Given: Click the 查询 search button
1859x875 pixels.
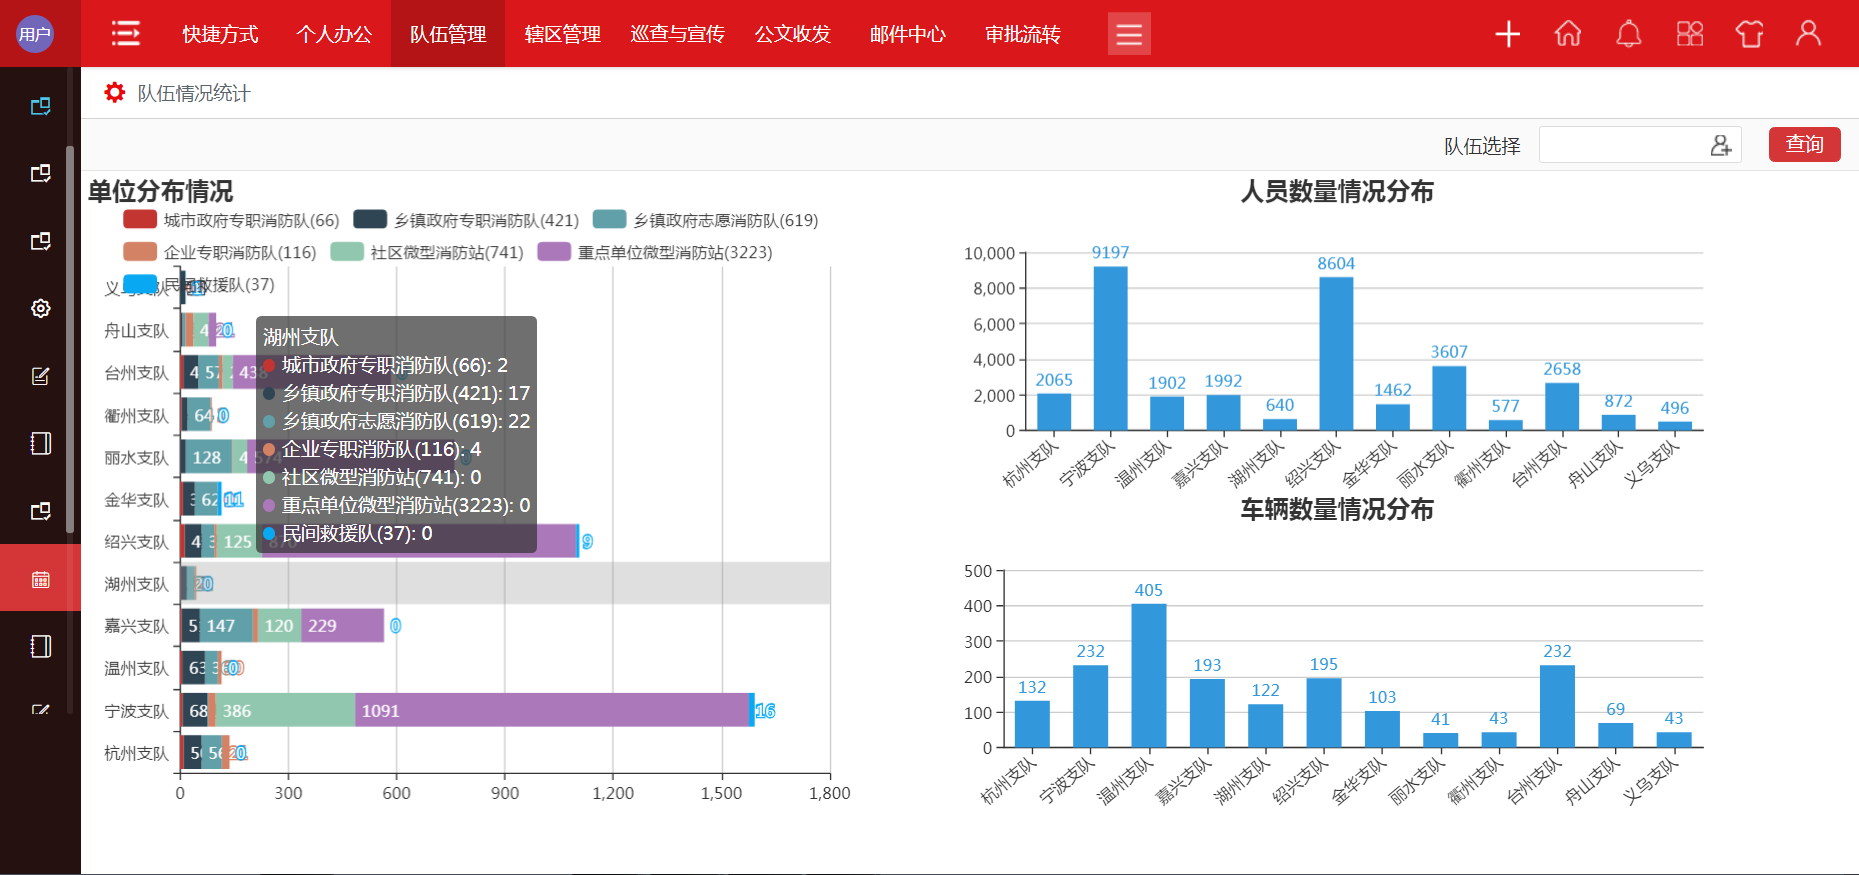Looking at the screenshot, I should point(1805,144).
